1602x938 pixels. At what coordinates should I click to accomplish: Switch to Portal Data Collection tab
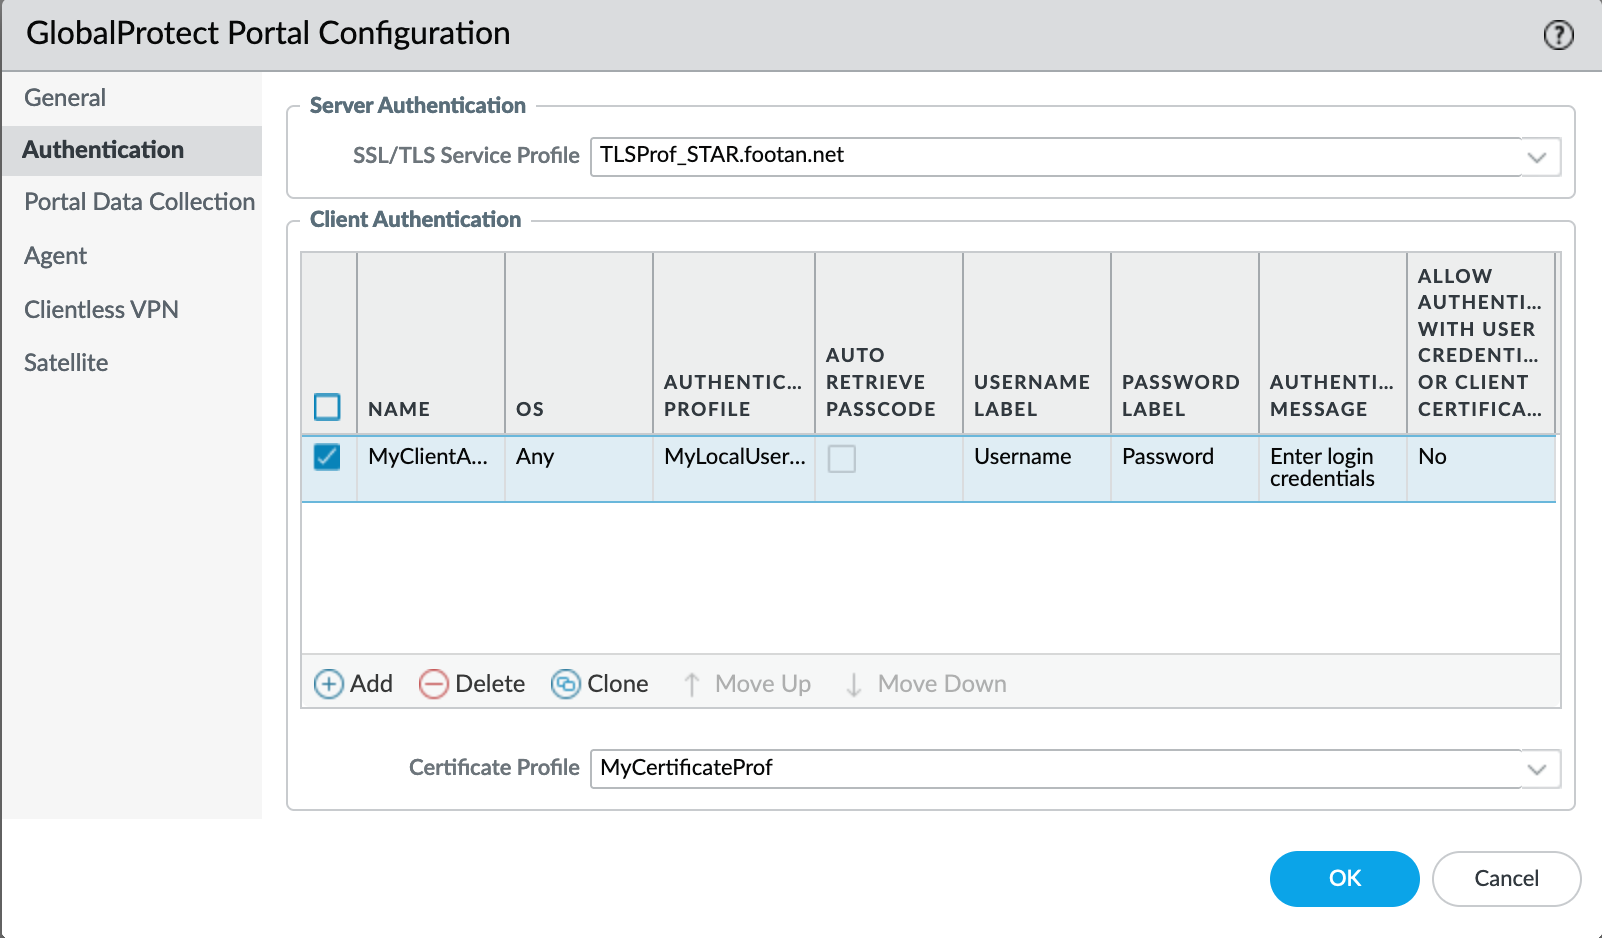pyautogui.click(x=132, y=202)
